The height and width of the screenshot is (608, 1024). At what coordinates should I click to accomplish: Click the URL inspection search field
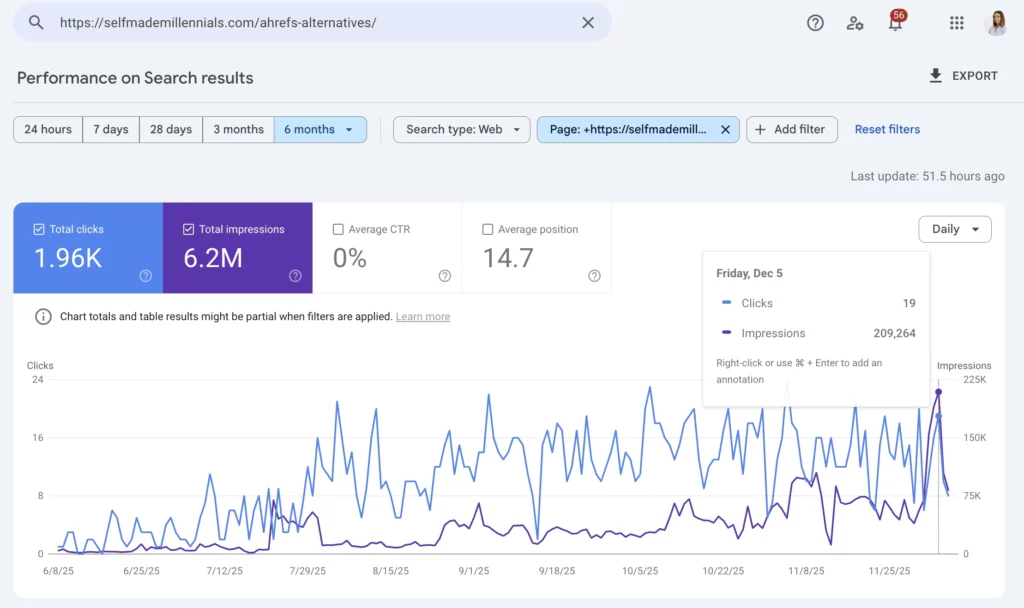310,22
